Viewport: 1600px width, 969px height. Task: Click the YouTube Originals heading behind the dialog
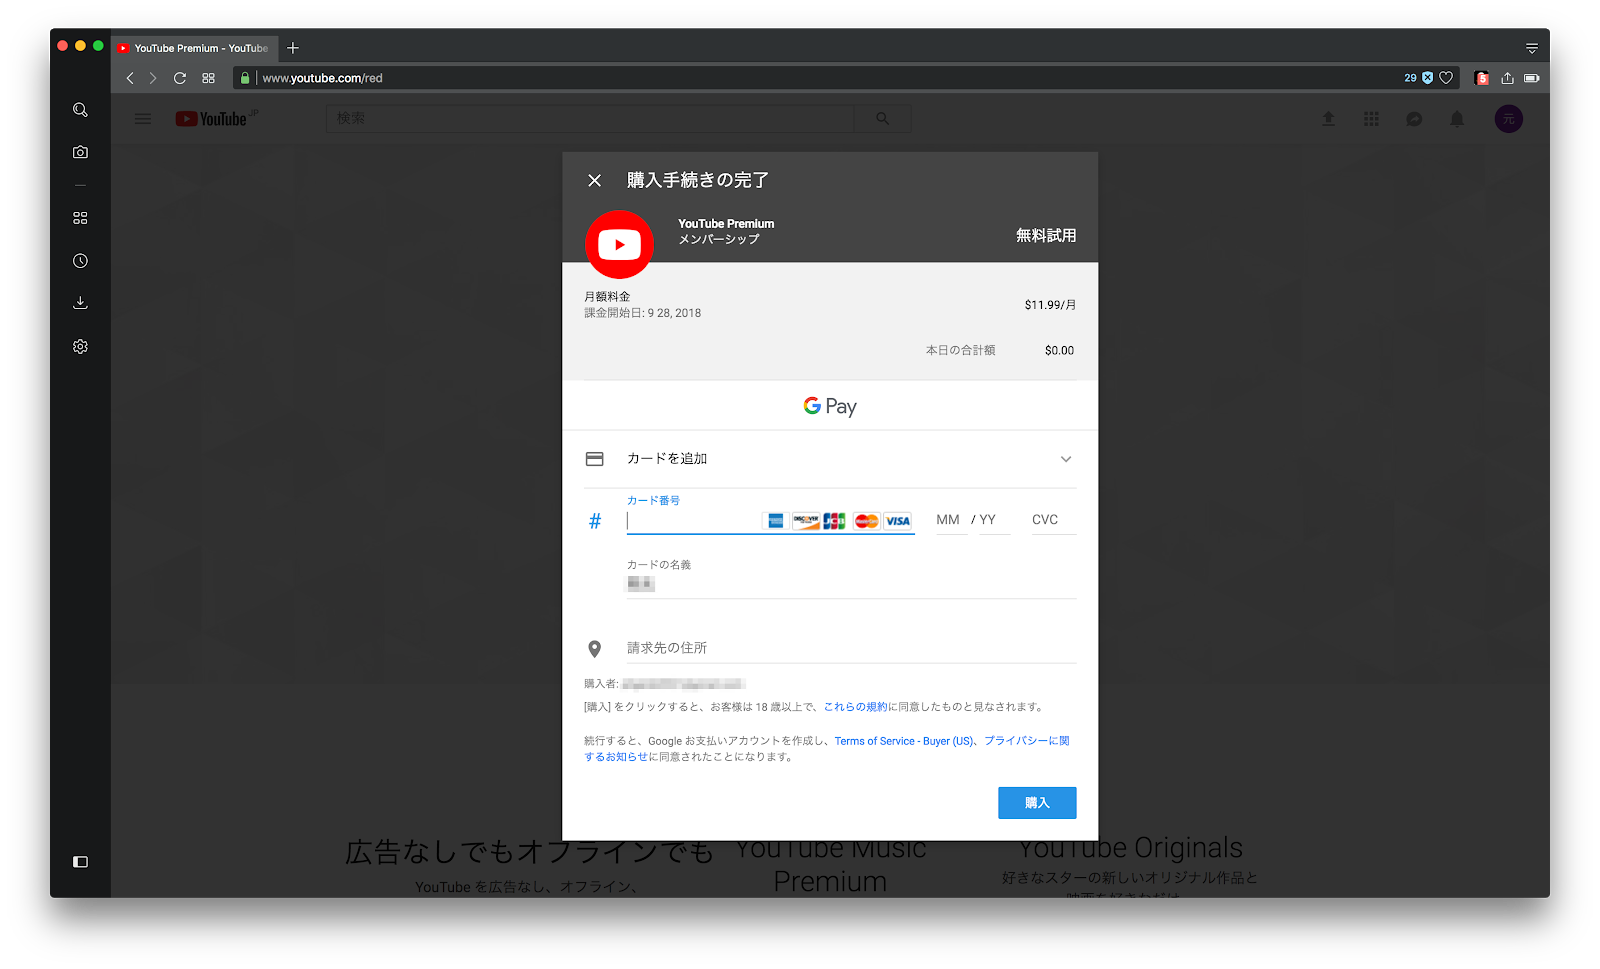pos(1130,848)
